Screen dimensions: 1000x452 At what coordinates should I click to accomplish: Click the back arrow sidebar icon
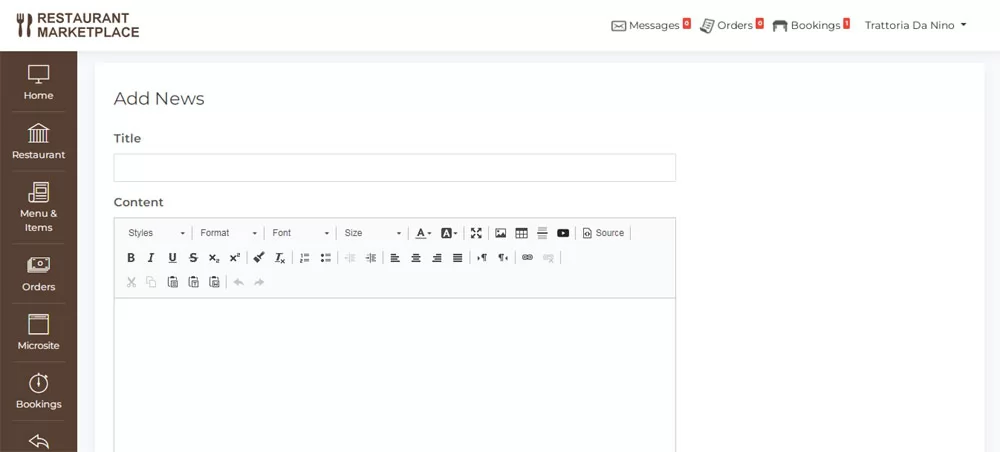pos(38,441)
